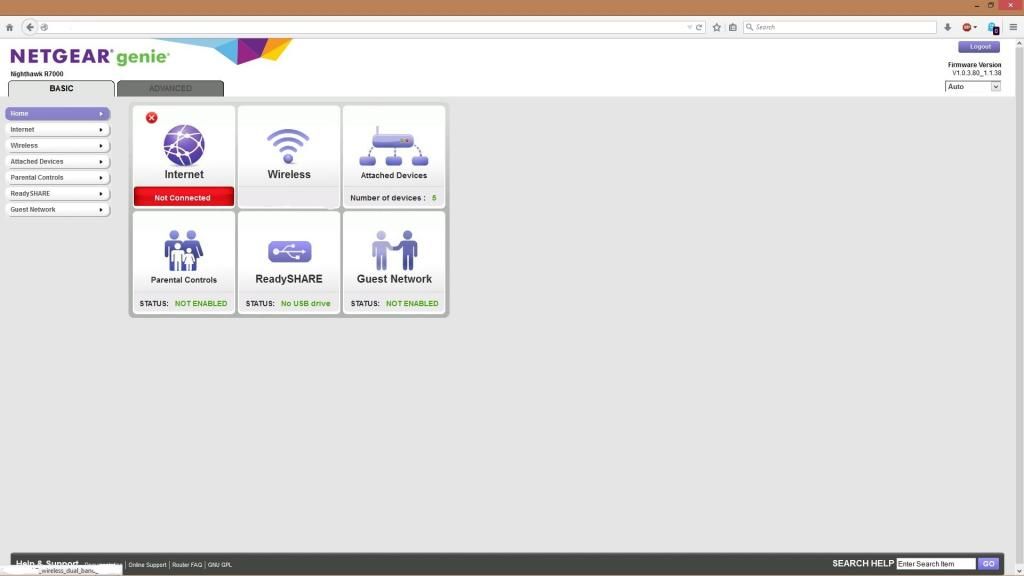The image size is (1024, 576).
Task: Click the site identity icon in address bar
Action: (x=44, y=27)
